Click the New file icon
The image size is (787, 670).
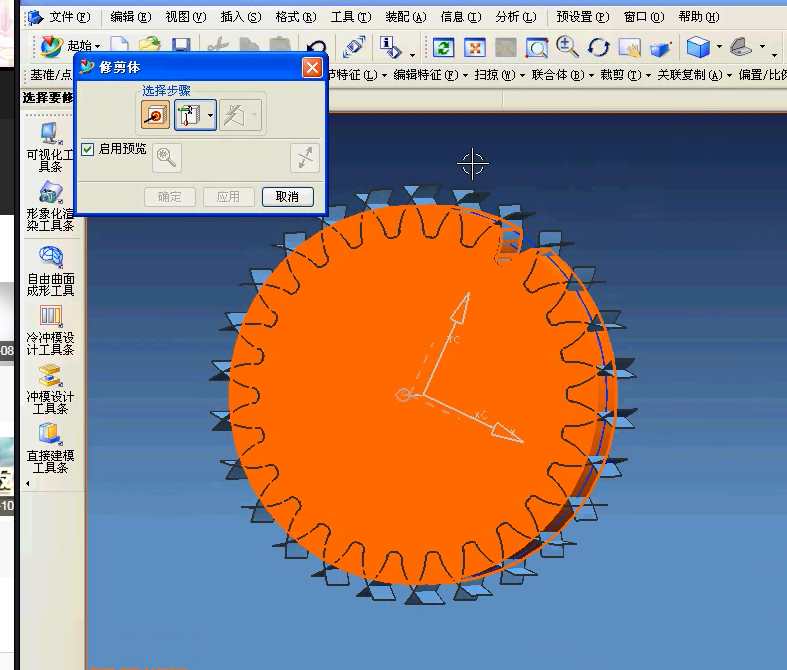coord(119,45)
